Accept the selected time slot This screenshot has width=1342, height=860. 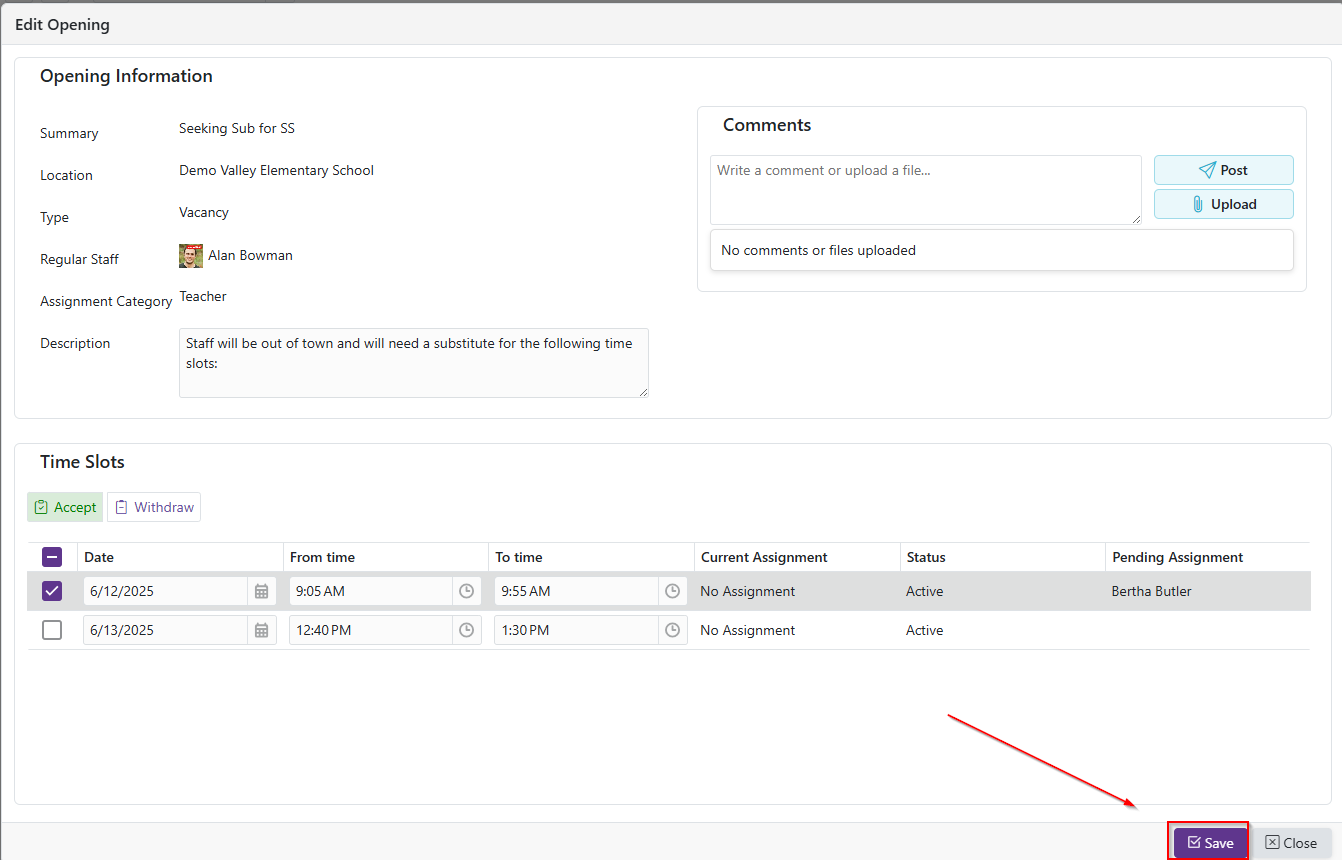click(x=65, y=507)
